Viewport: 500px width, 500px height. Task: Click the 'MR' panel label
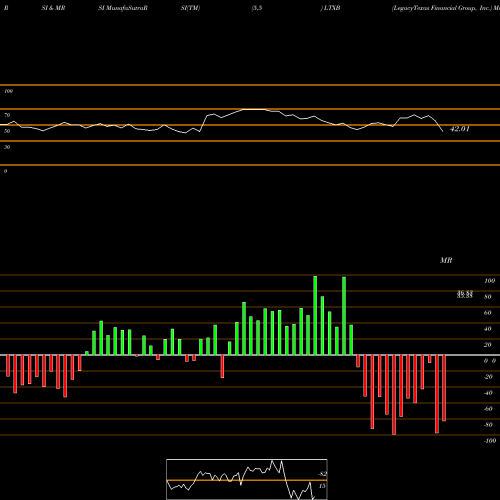tap(446, 260)
